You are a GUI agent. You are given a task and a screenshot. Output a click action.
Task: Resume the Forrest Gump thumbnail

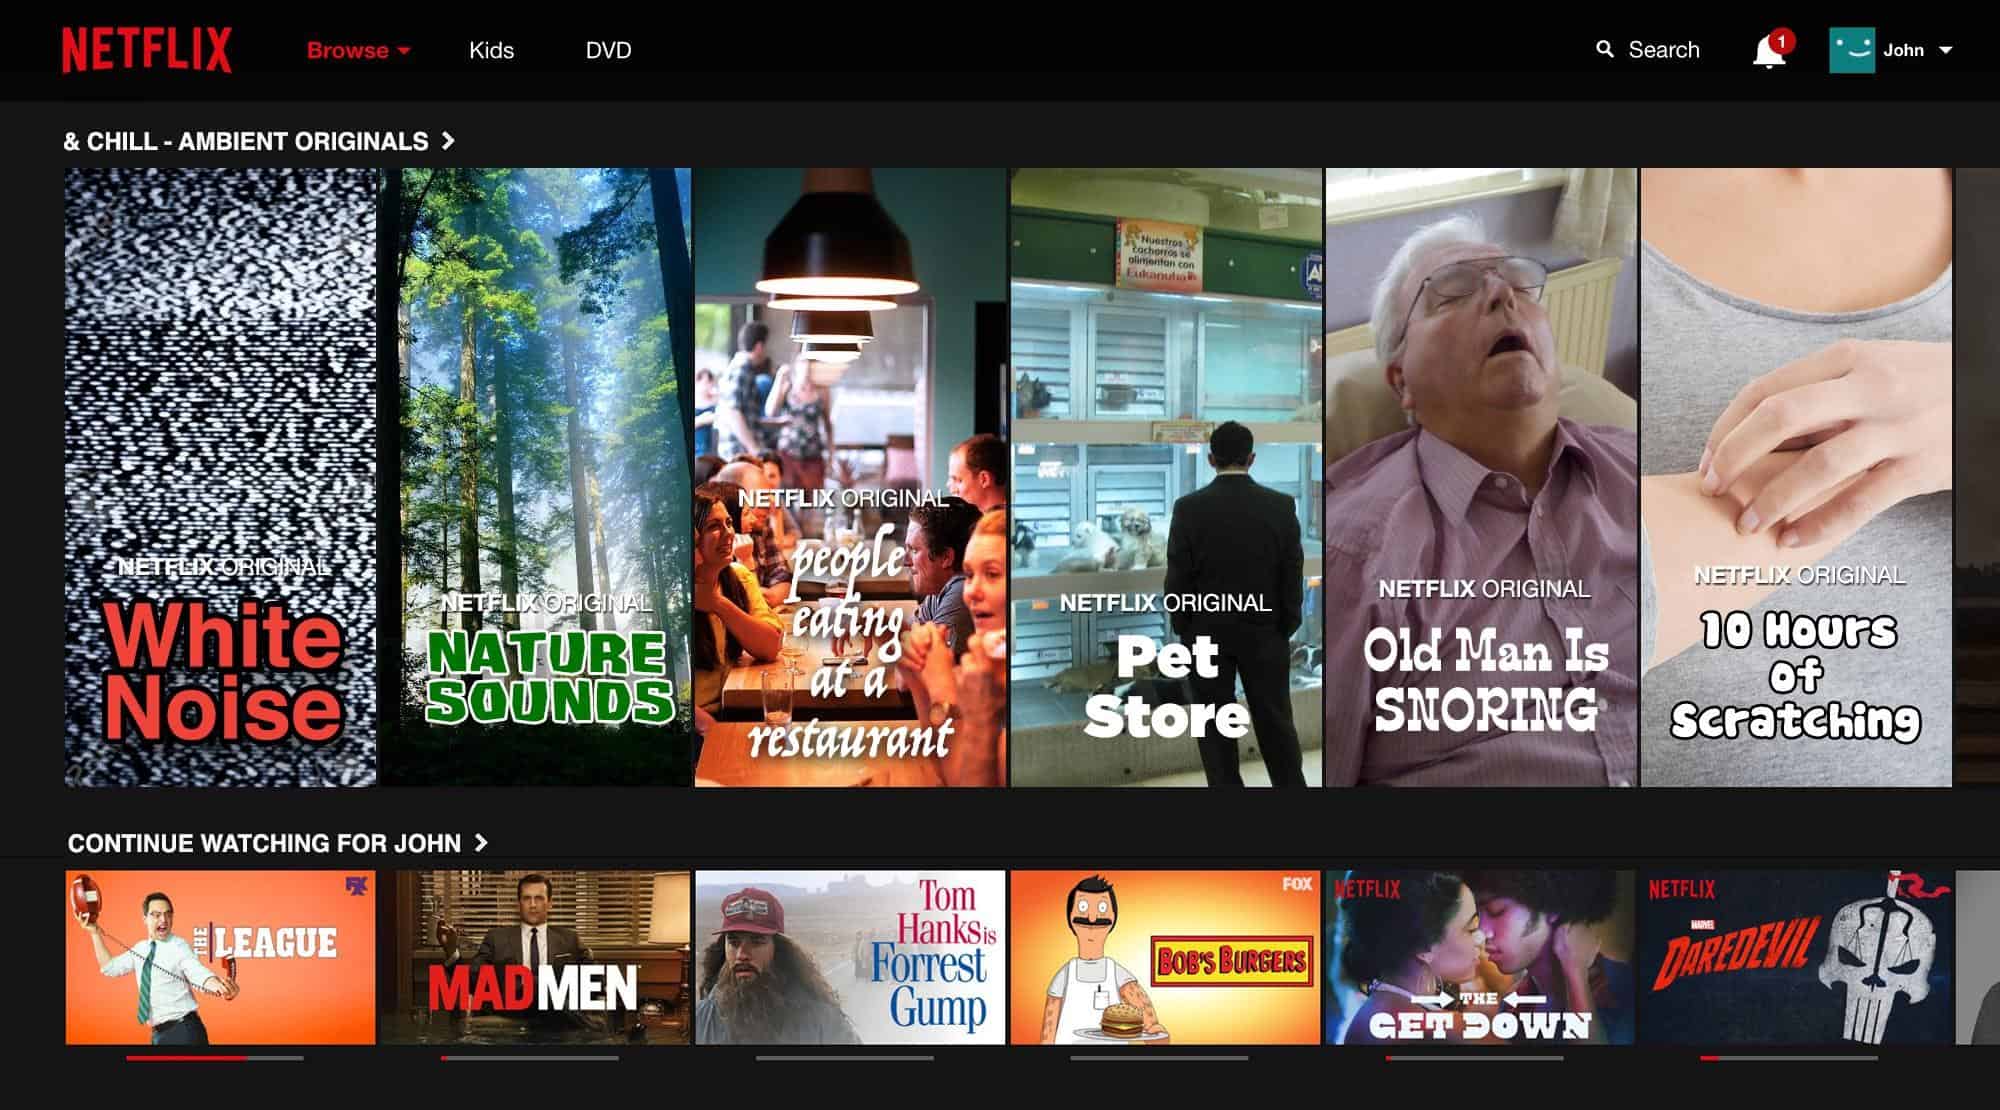(x=850, y=957)
